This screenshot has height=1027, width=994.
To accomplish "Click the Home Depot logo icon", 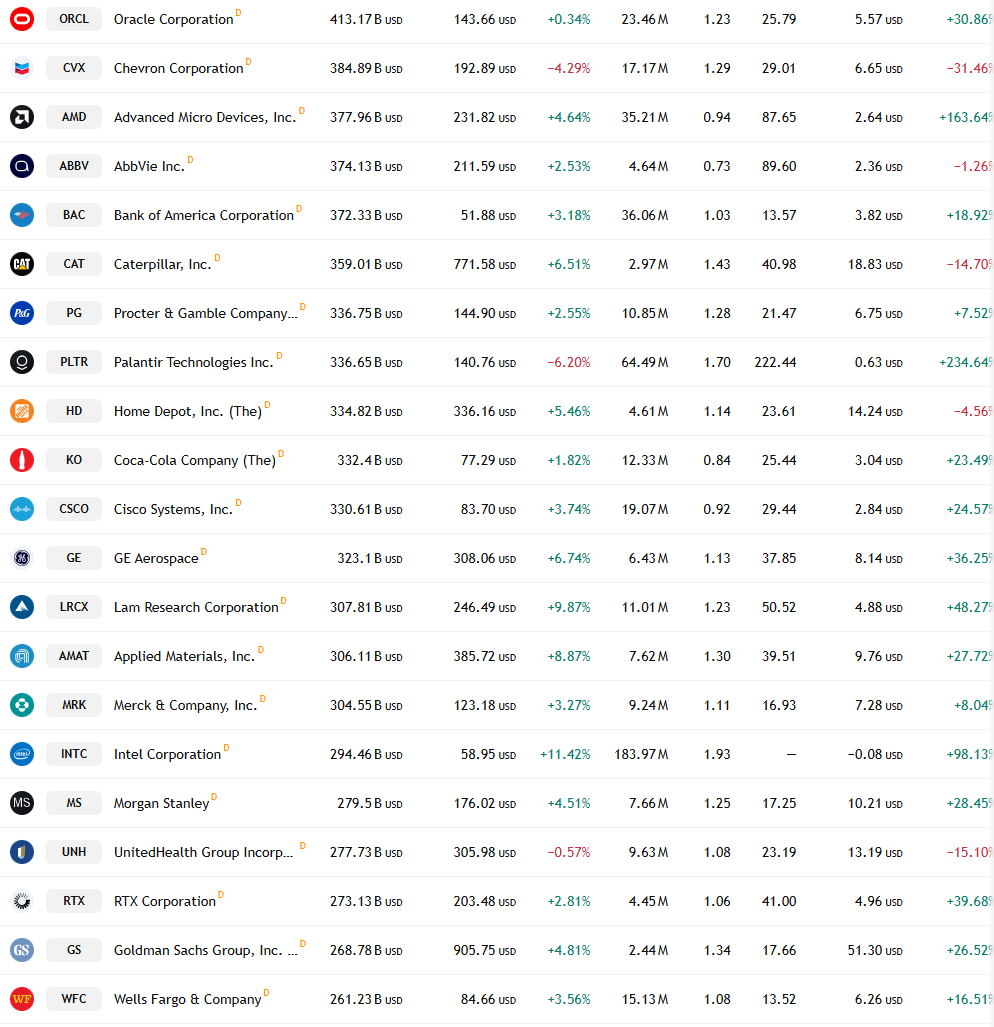I will [22, 411].
